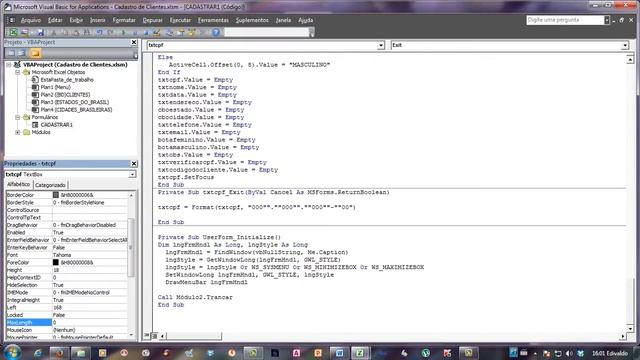Open the Suplementos menu

click(x=252, y=20)
